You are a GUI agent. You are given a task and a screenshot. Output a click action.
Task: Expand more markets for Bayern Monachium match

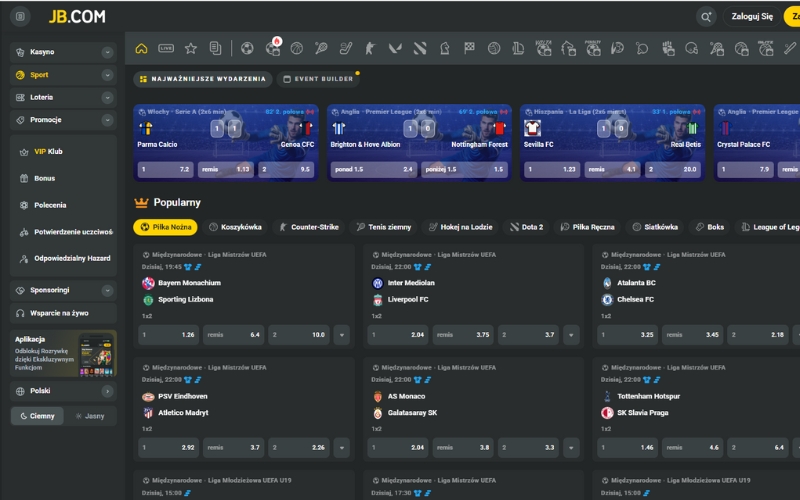(343, 335)
